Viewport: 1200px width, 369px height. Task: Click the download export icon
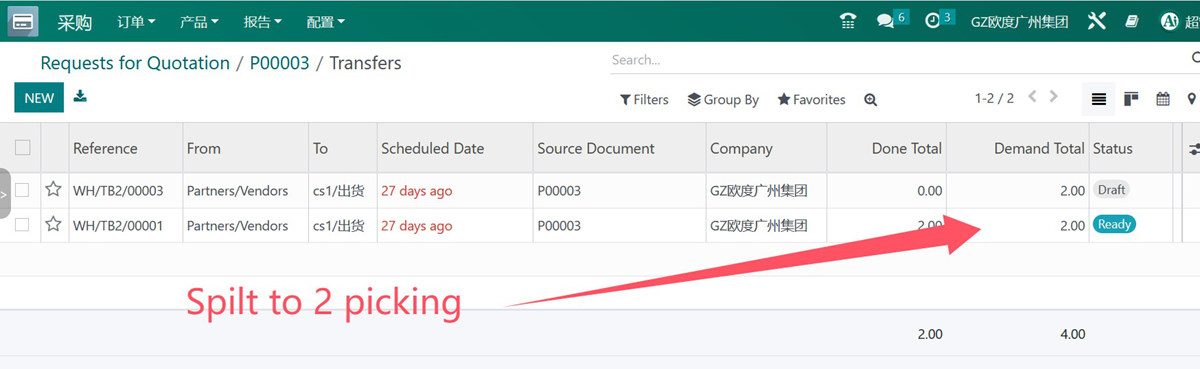coord(80,97)
